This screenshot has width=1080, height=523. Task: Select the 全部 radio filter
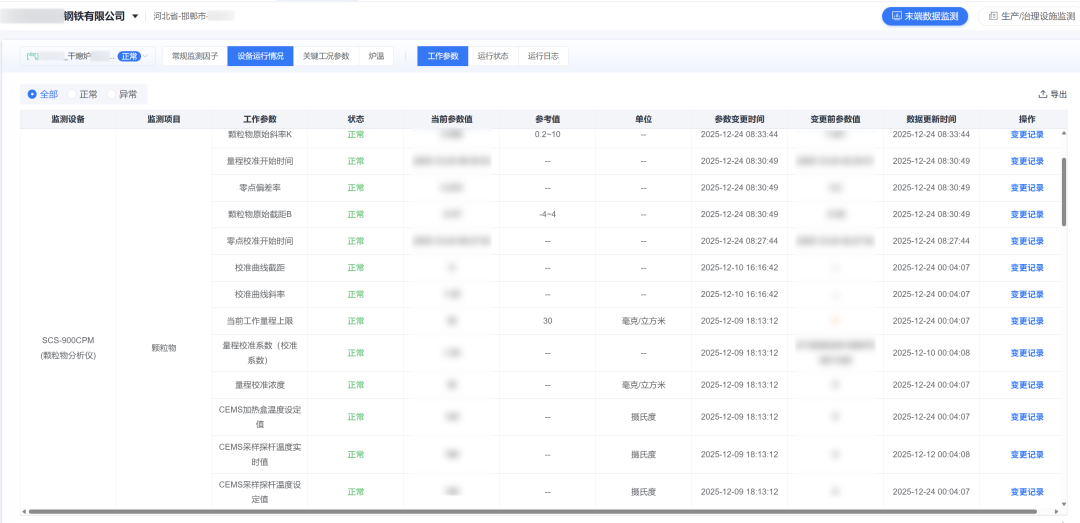coord(32,94)
